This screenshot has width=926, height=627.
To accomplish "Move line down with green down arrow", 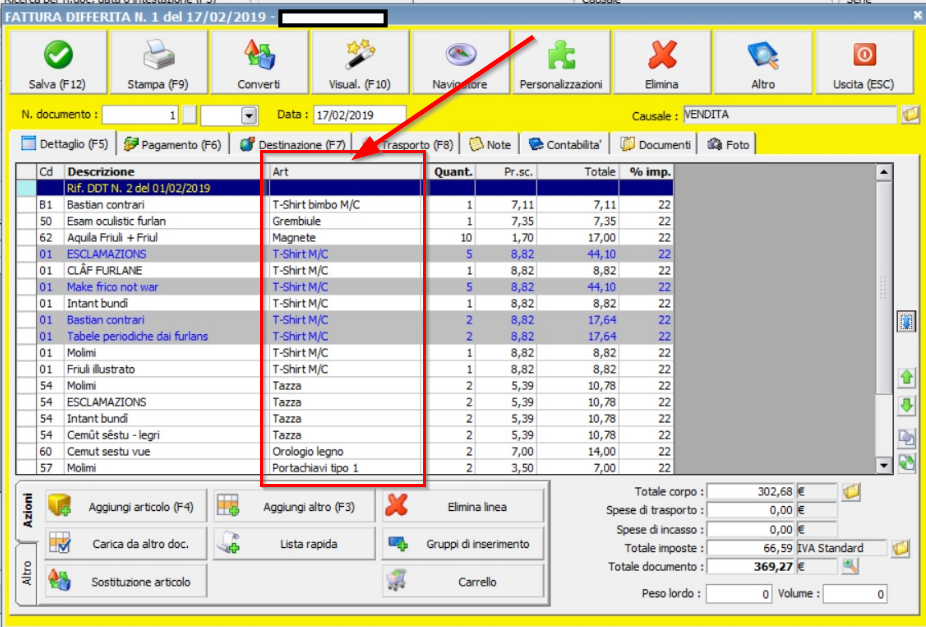I will click(x=907, y=406).
